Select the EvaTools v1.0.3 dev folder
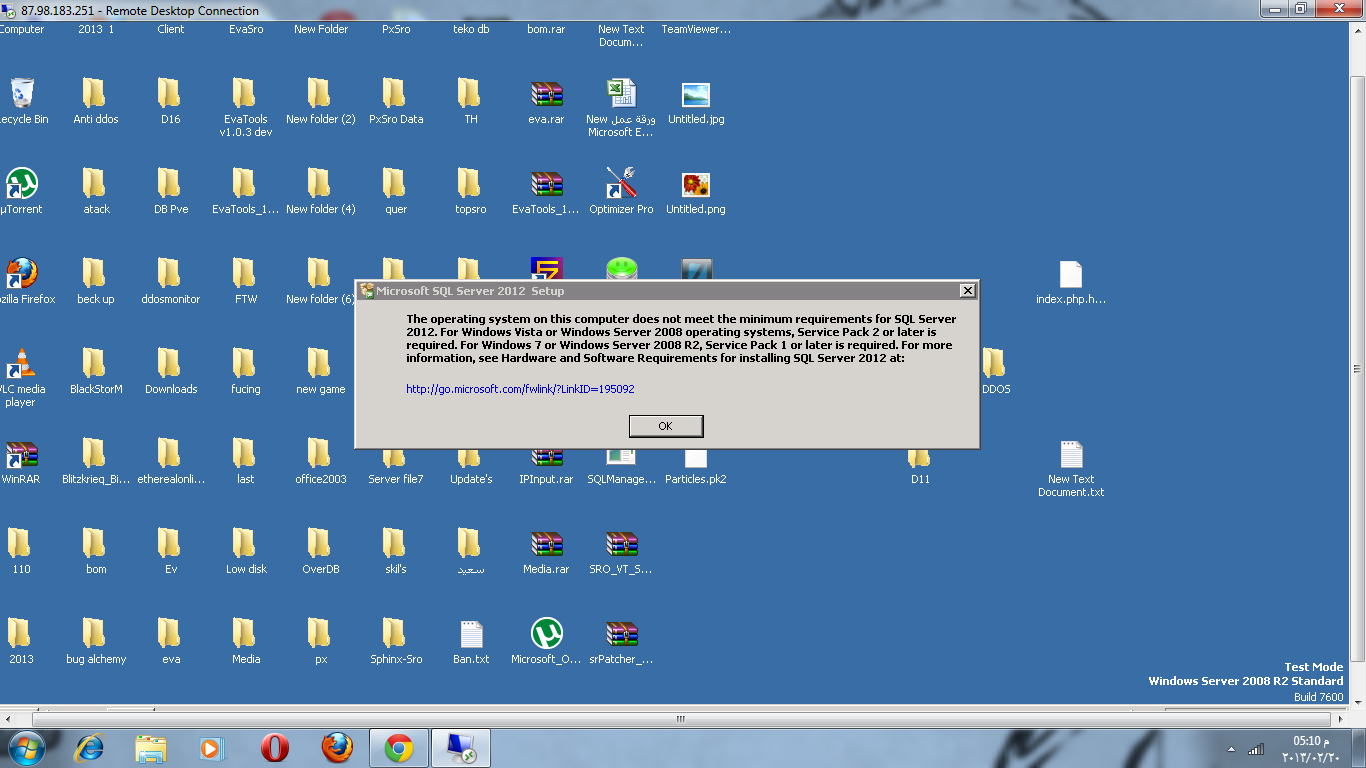 (x=246, y=108)
